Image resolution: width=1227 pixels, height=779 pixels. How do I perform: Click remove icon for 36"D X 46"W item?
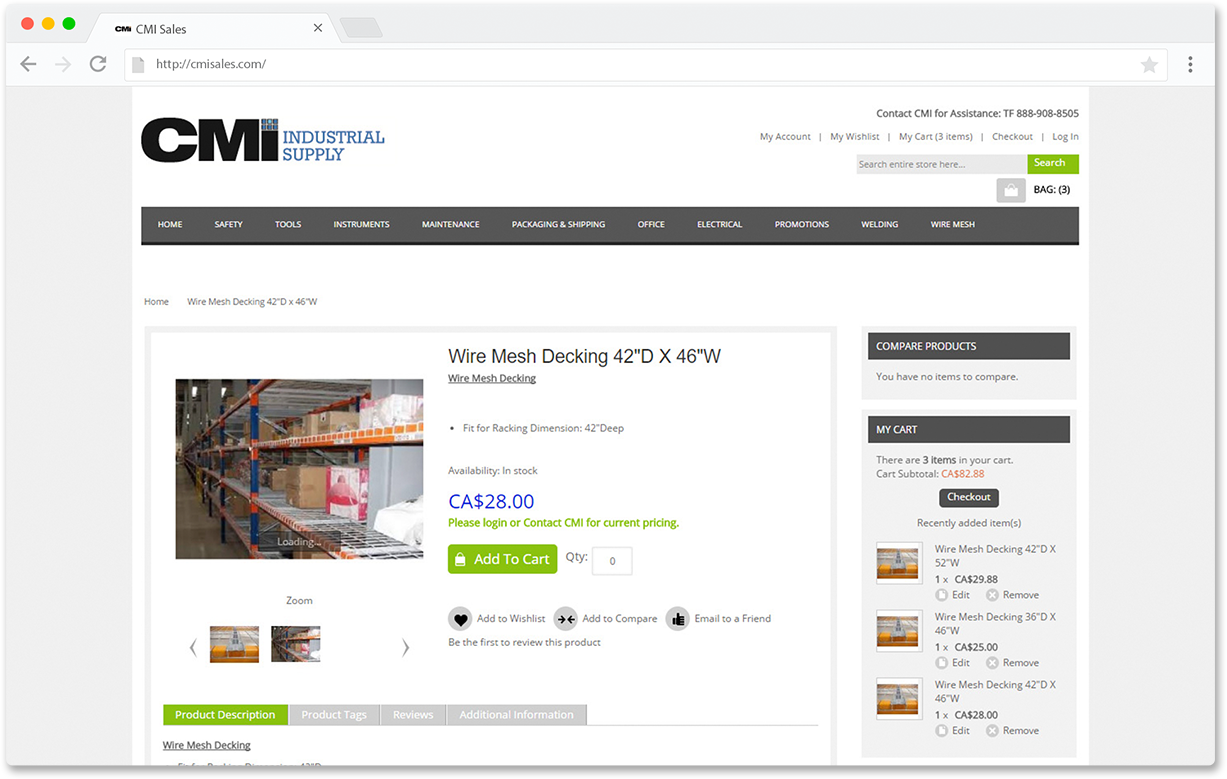[x=992, y=663]
